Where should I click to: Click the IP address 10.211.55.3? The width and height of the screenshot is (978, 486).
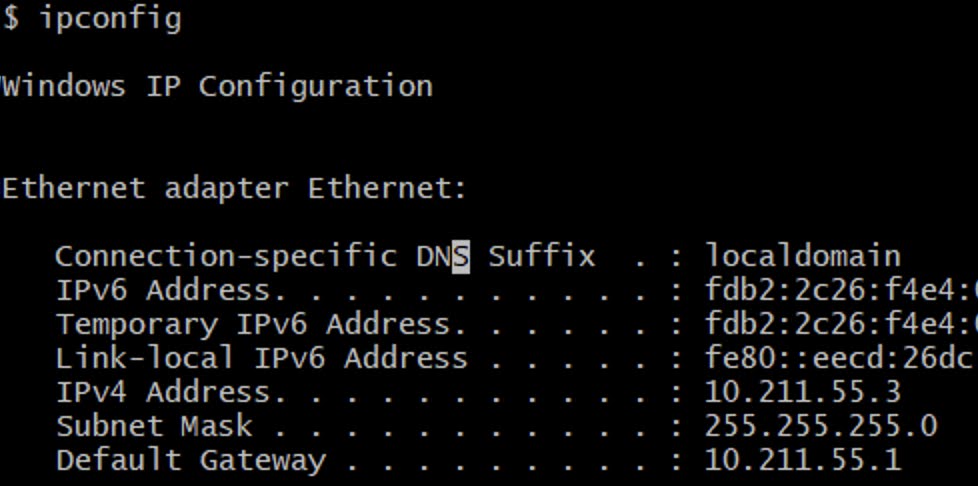pos(803,392)
